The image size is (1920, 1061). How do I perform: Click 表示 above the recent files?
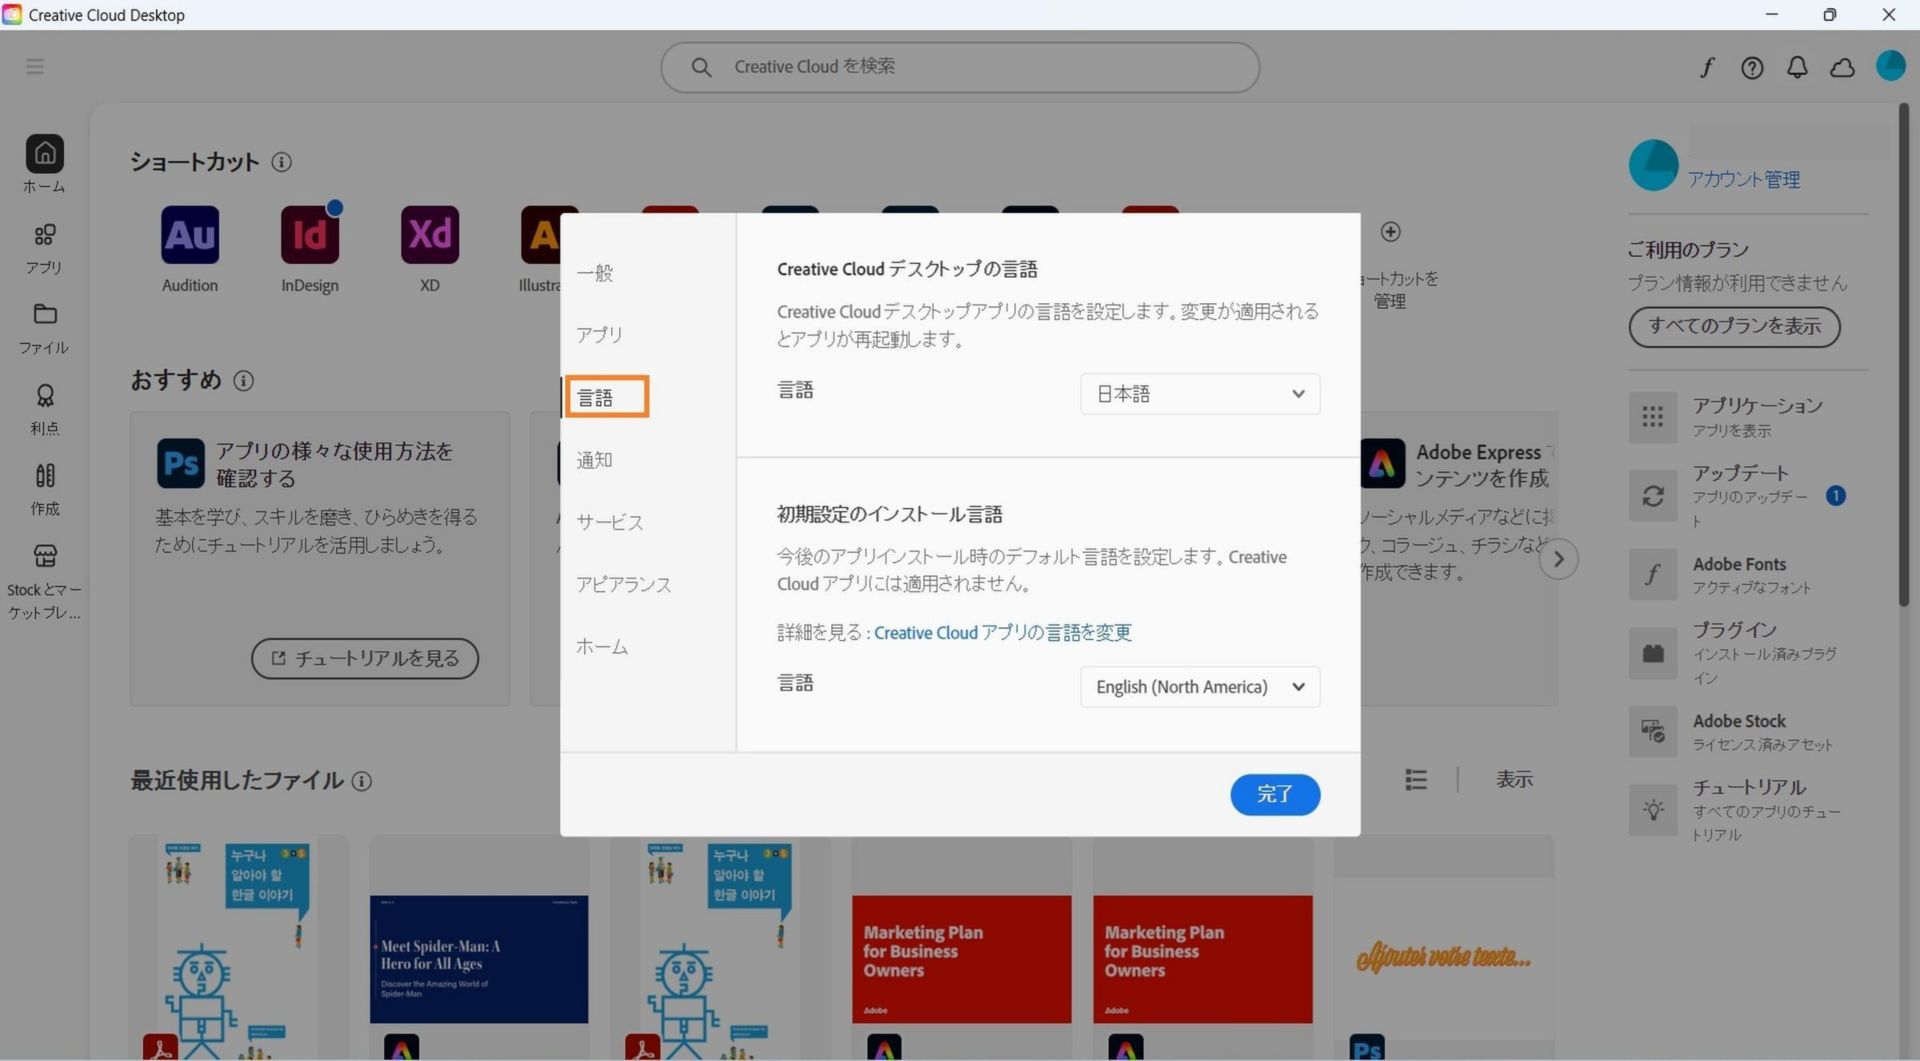pos(1514,780)
